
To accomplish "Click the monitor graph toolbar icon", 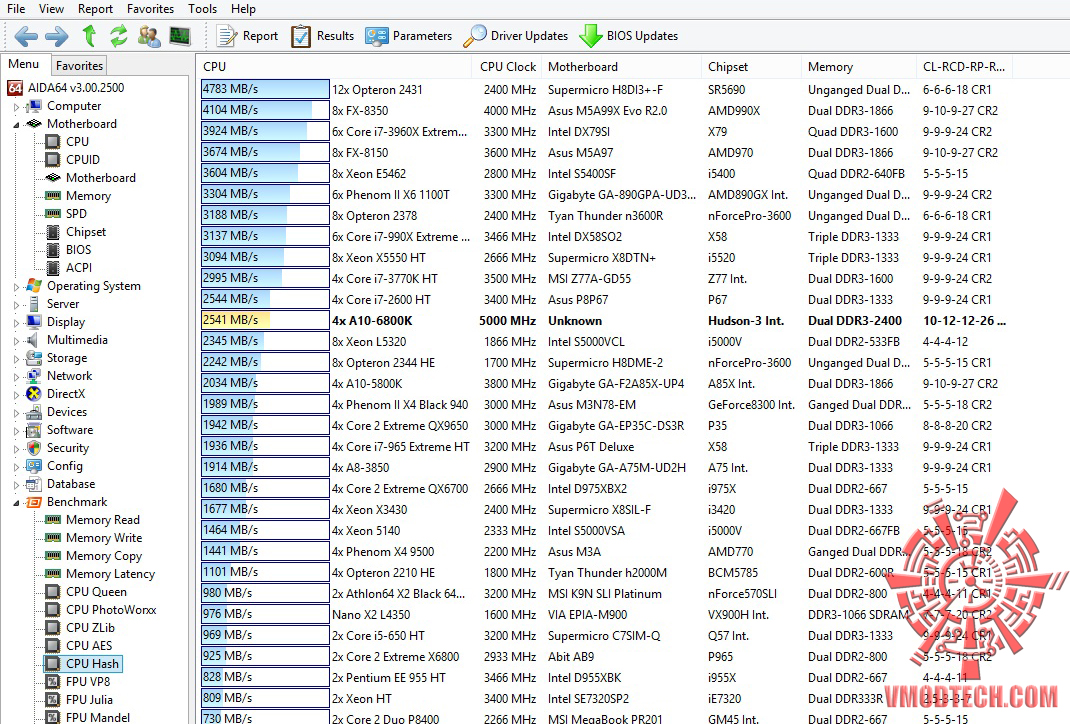I will click(180, 35).
